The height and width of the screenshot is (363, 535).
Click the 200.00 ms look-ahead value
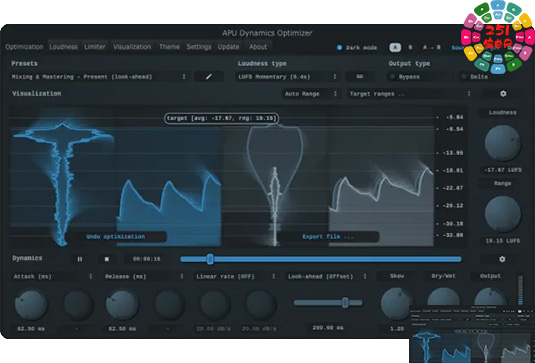pos(328,328)
